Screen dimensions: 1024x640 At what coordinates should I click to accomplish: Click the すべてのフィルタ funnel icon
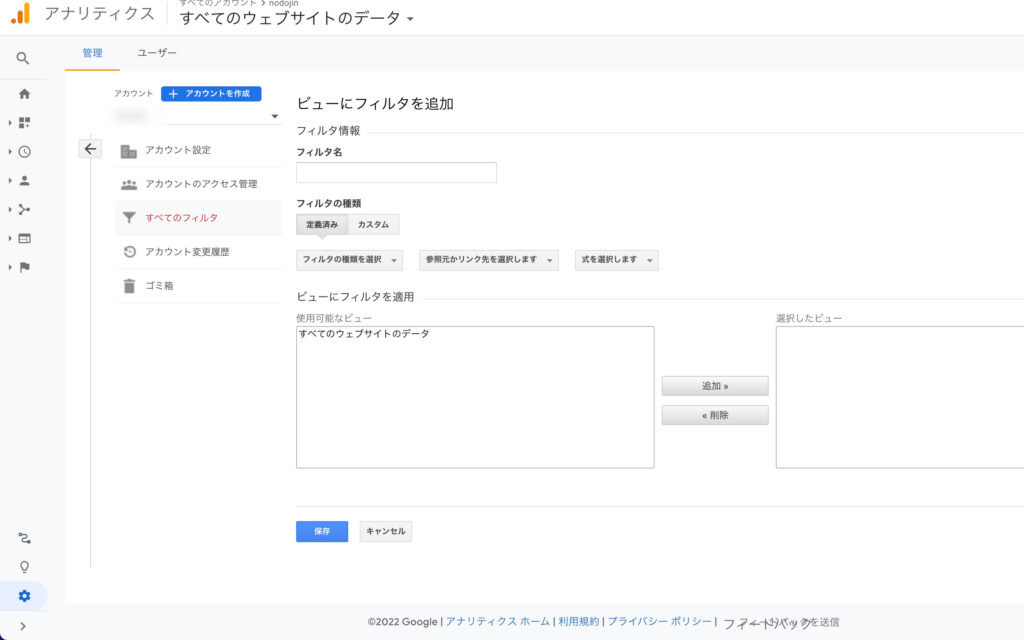[x=129, y=218]
